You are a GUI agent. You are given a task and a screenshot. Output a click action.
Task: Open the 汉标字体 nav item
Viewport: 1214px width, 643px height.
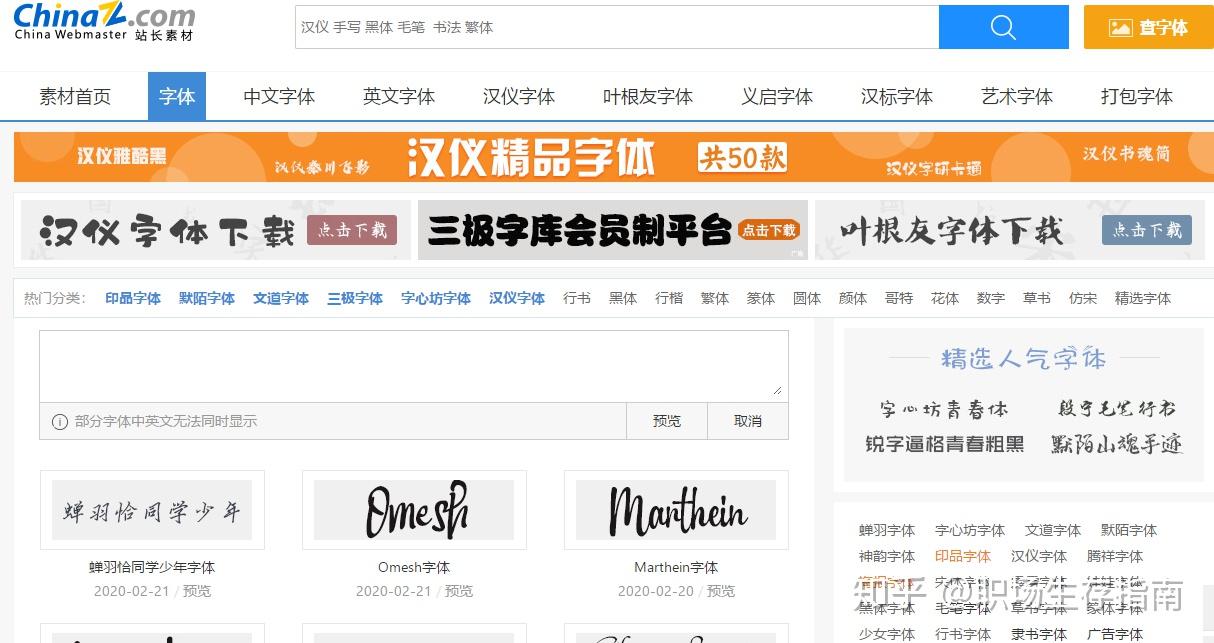(897, 97)
